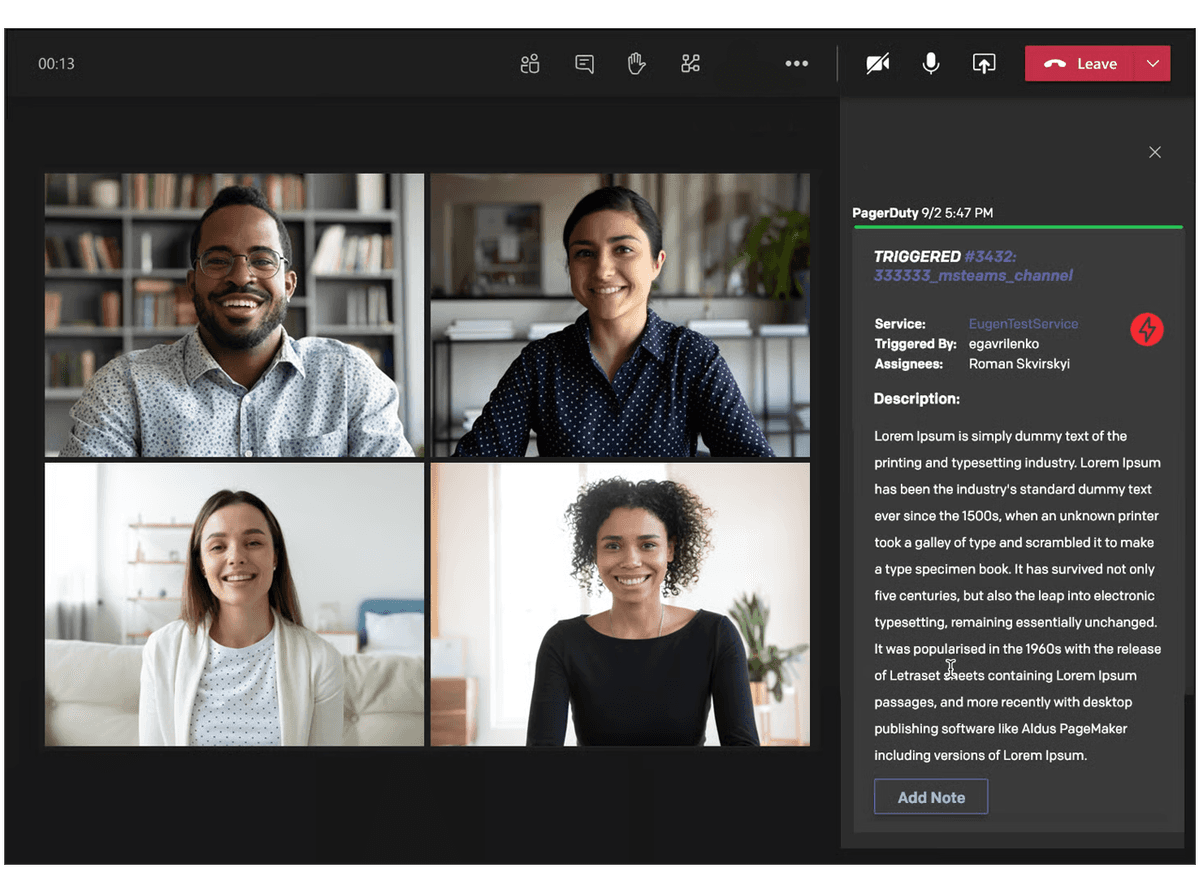Viewport: 1200px width, 892px height.
Task: Open breakout rooms icon
Action: click(690, 64)
